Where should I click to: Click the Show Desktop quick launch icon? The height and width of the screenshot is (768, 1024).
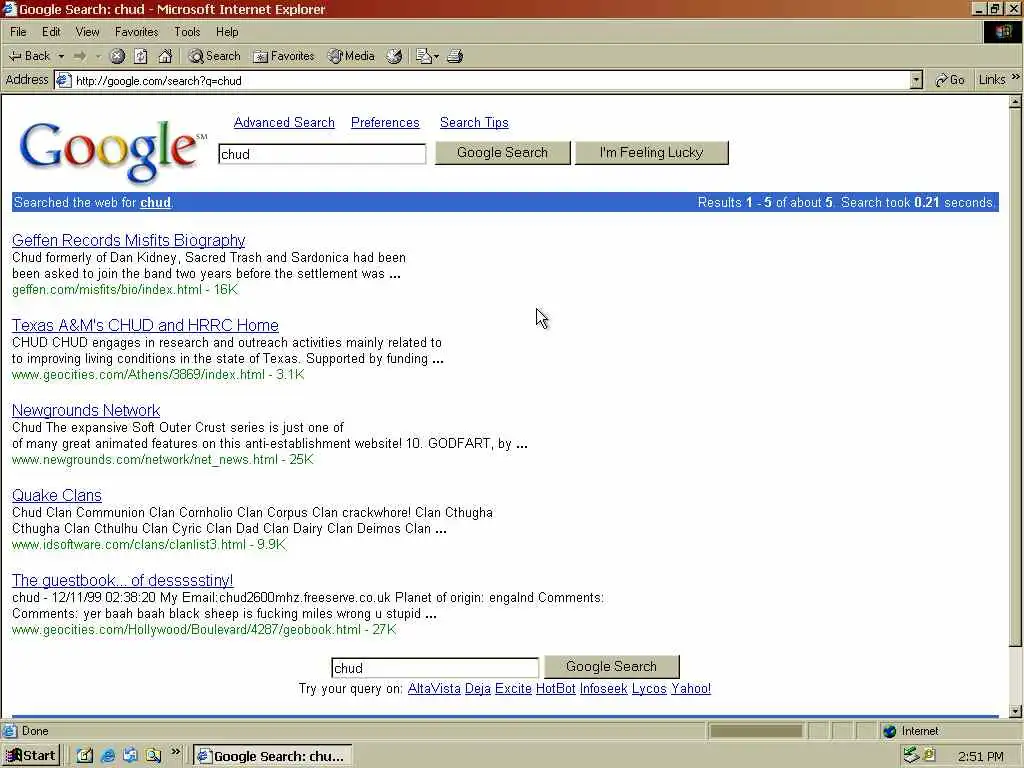pyautogui.click(x=85, y=756)
